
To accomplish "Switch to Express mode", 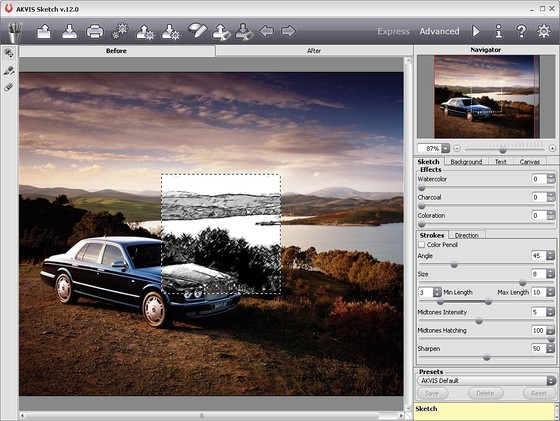I will click(x=394, y=31).
